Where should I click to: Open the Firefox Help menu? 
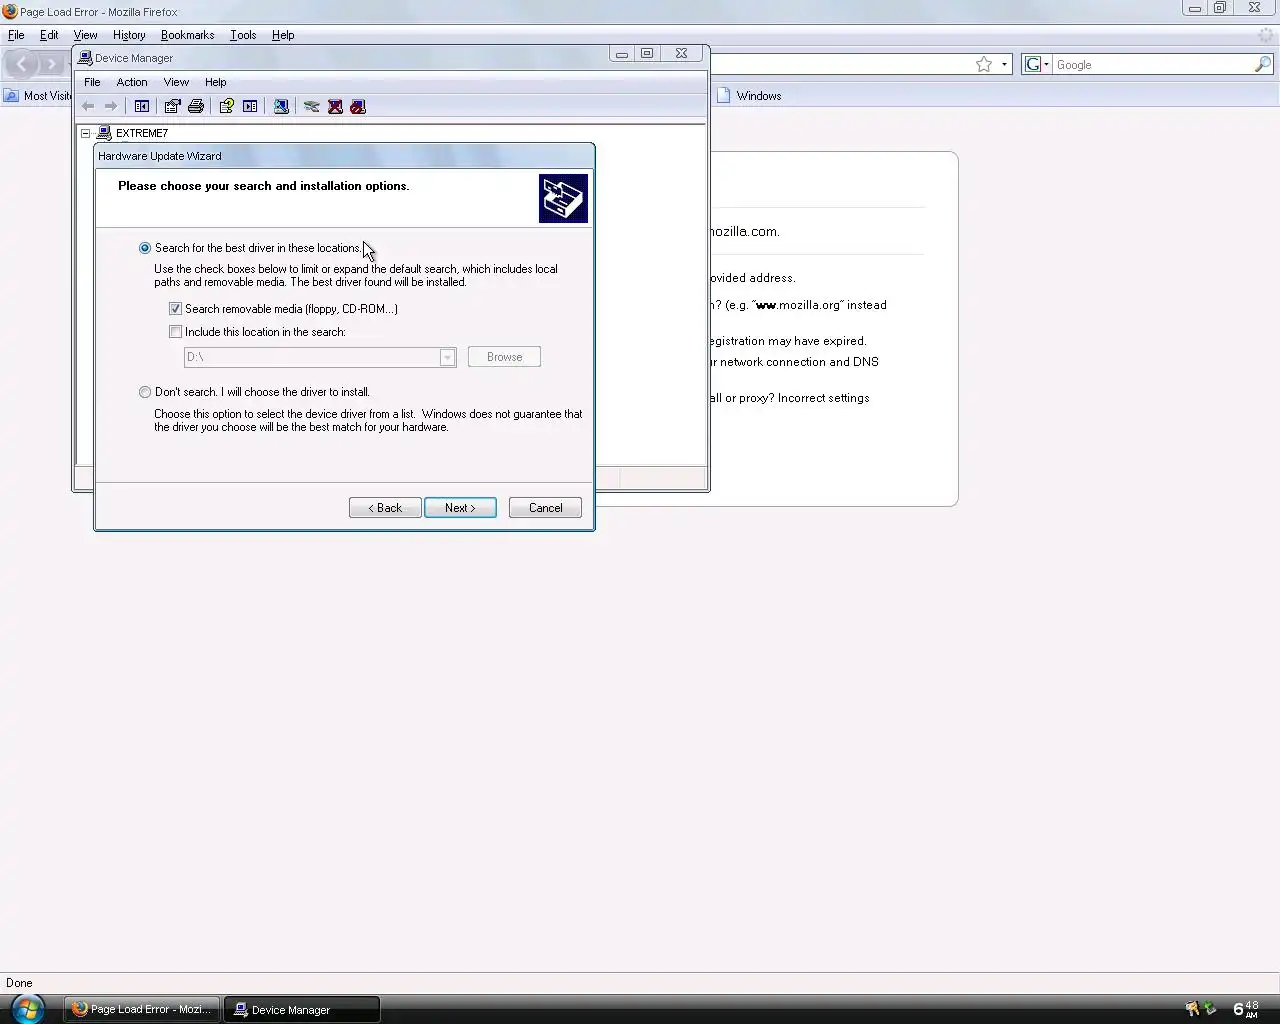point(283,35)
